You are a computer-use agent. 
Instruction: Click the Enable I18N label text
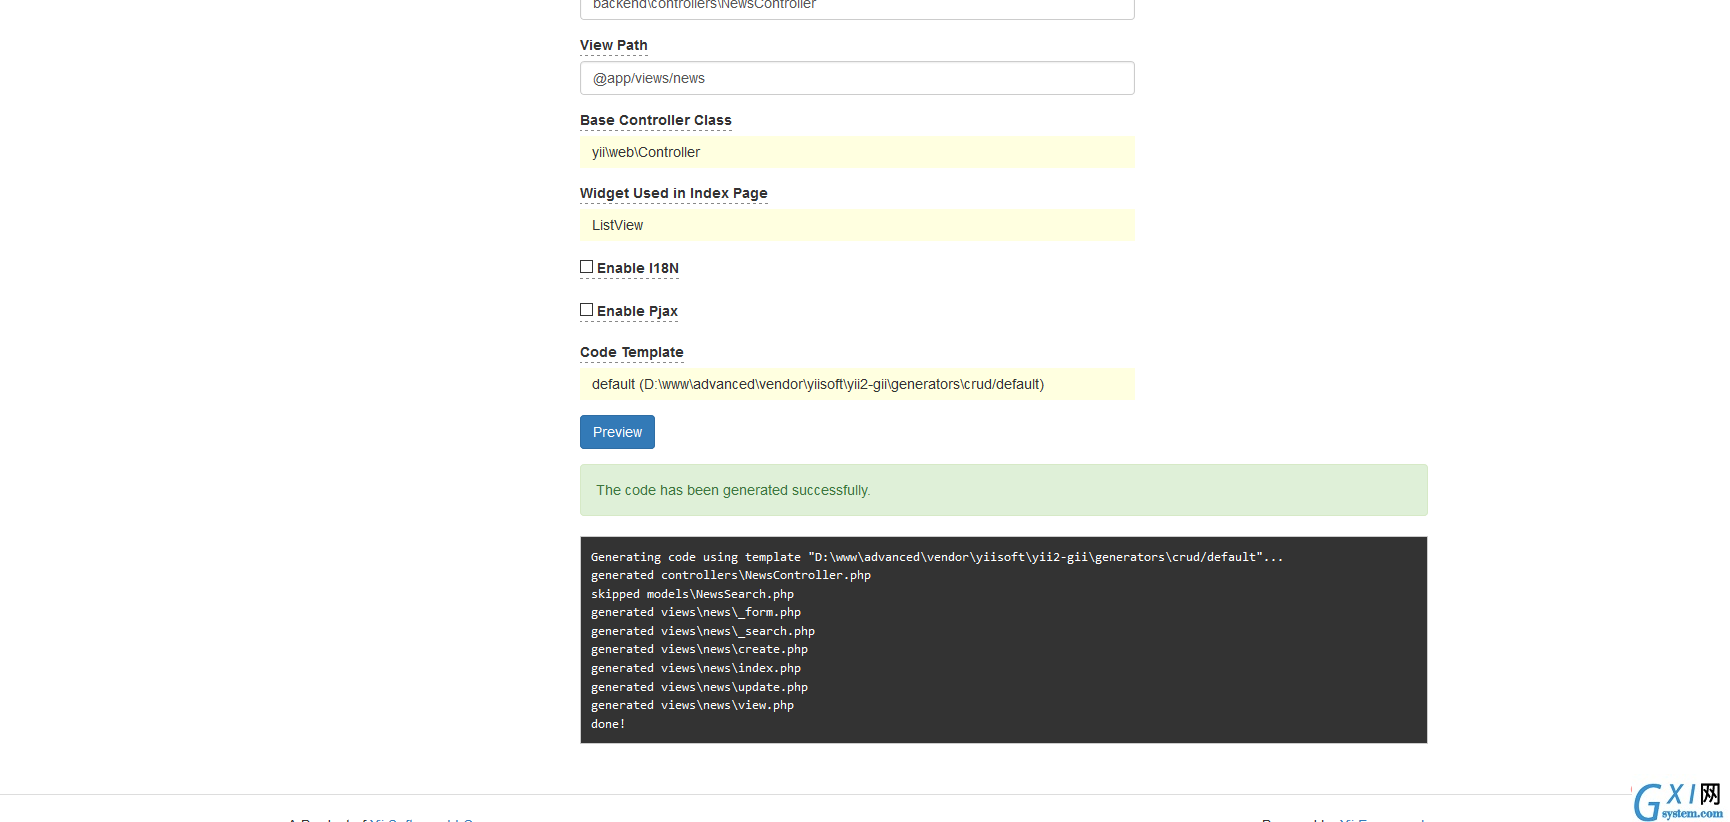pos(638,268)
